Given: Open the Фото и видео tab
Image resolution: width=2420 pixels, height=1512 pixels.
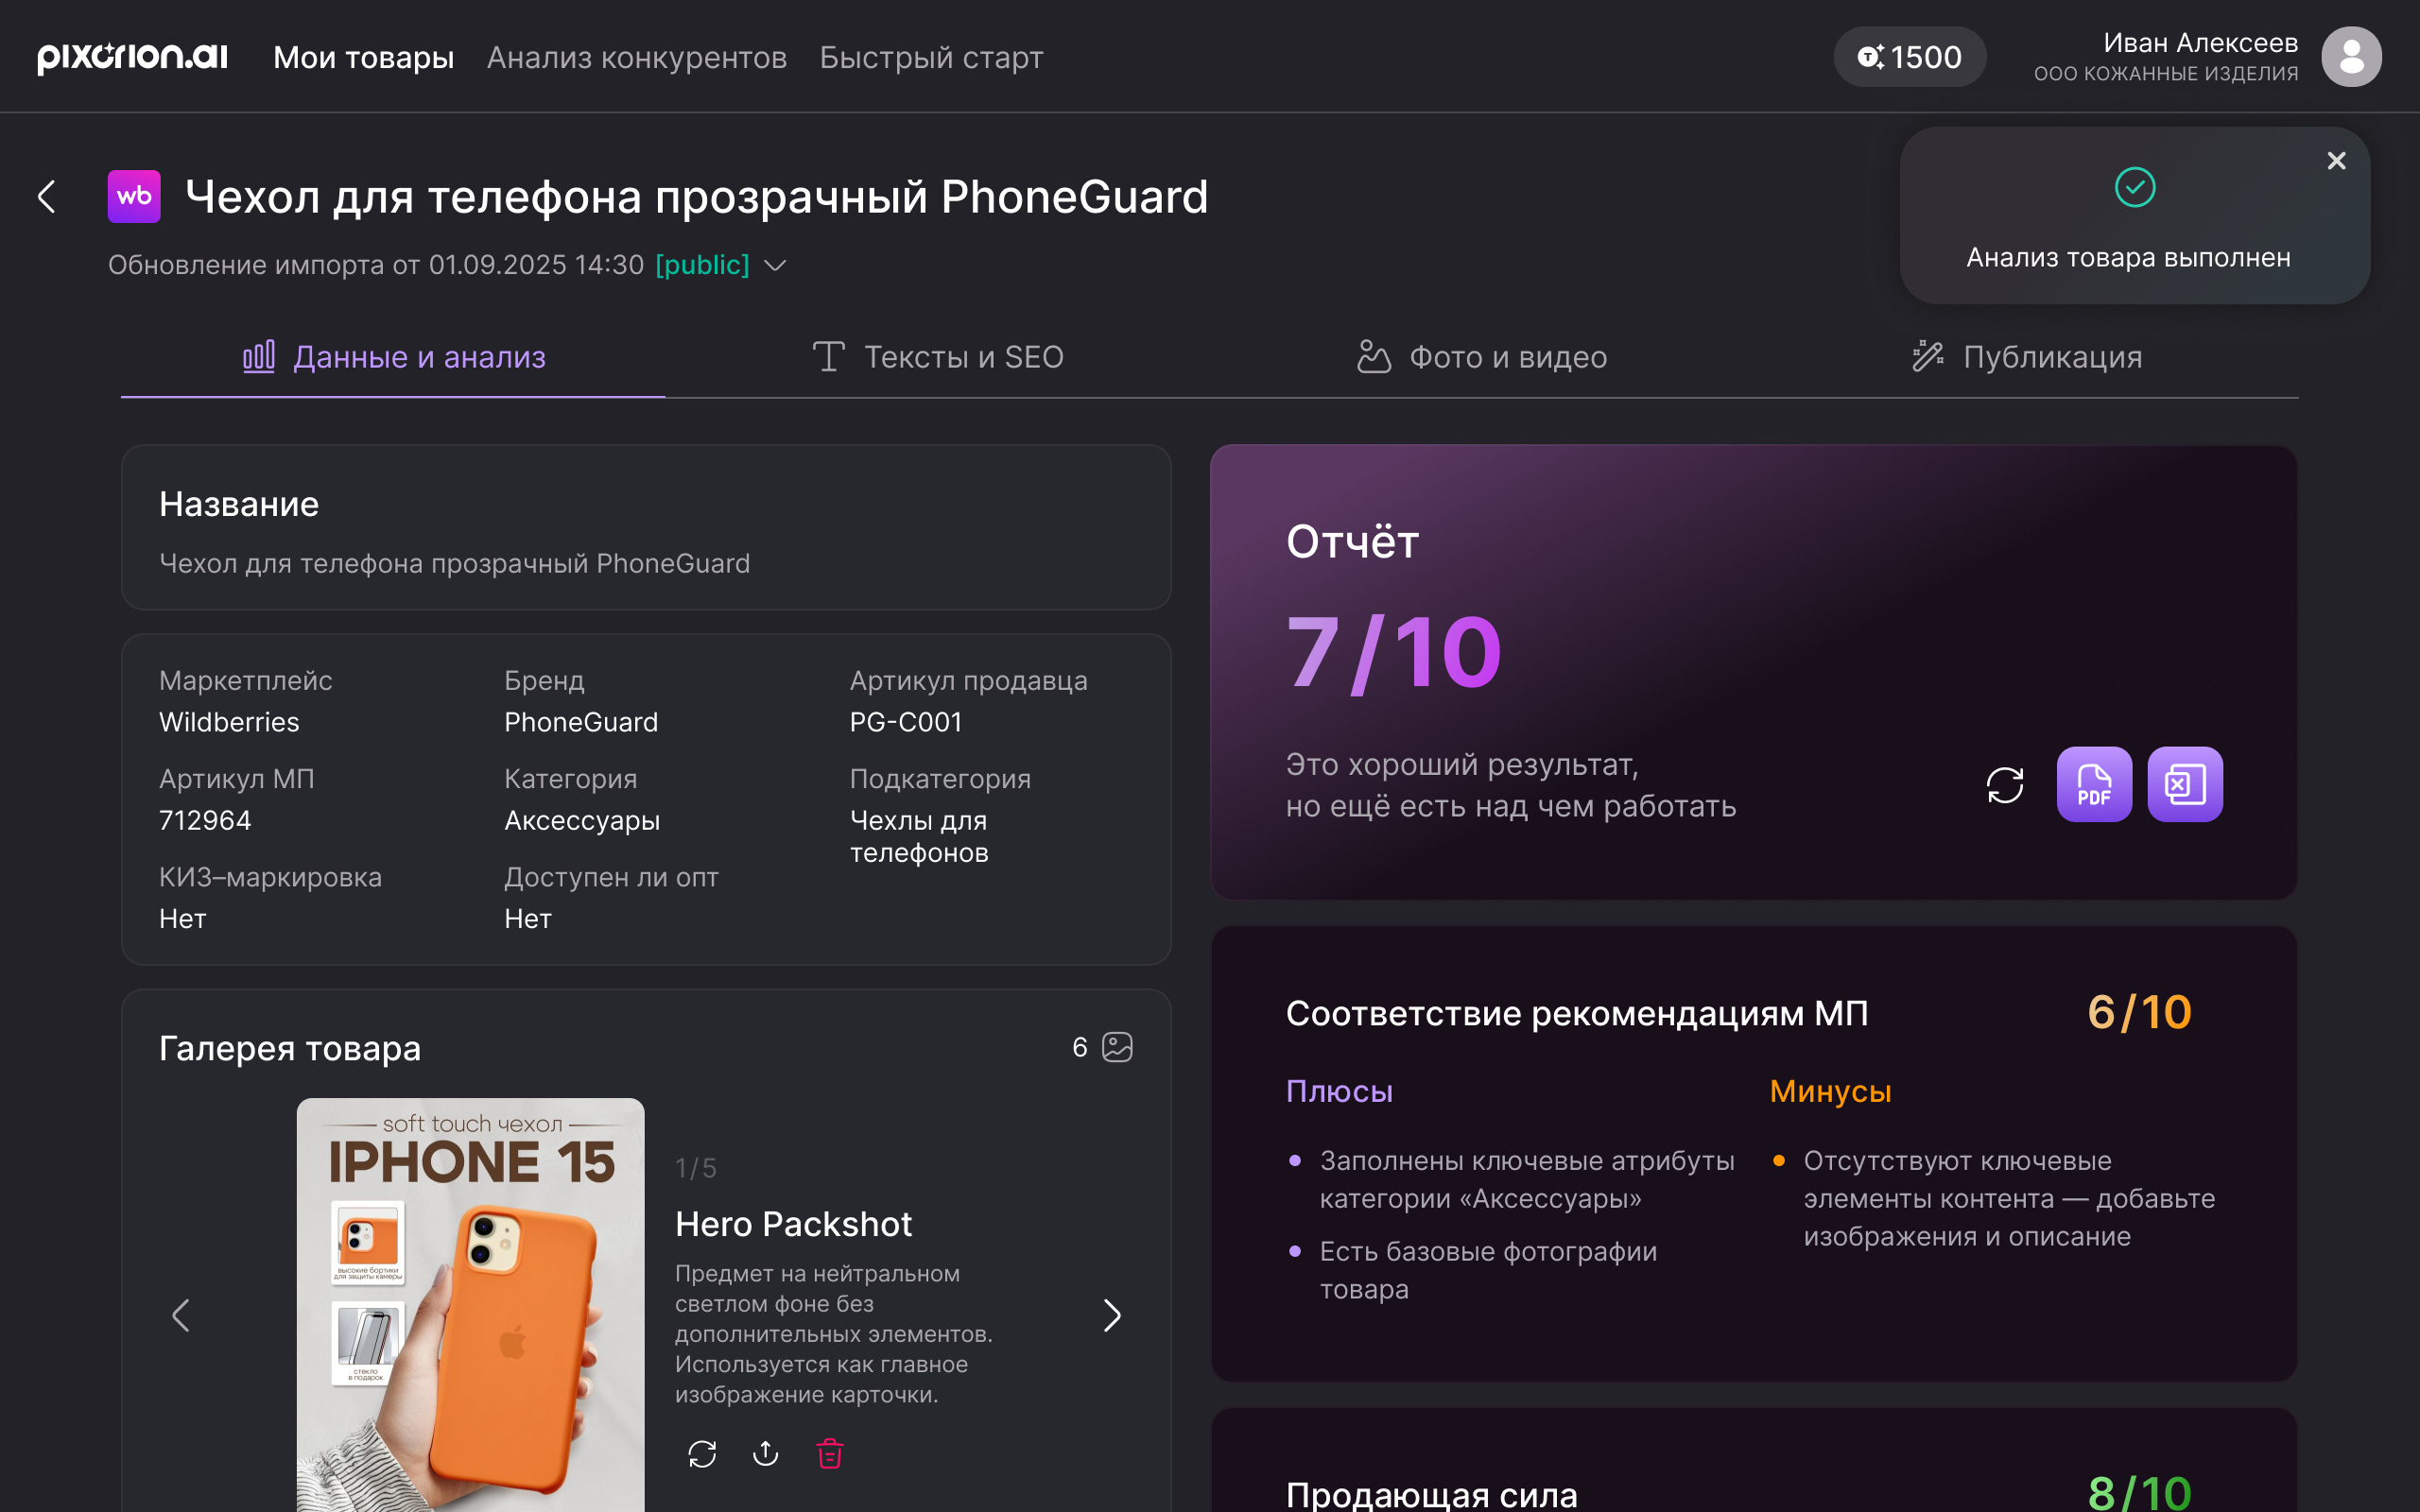Looking at the screenshot, I should pyautogui.click(x=1479, y=357).
